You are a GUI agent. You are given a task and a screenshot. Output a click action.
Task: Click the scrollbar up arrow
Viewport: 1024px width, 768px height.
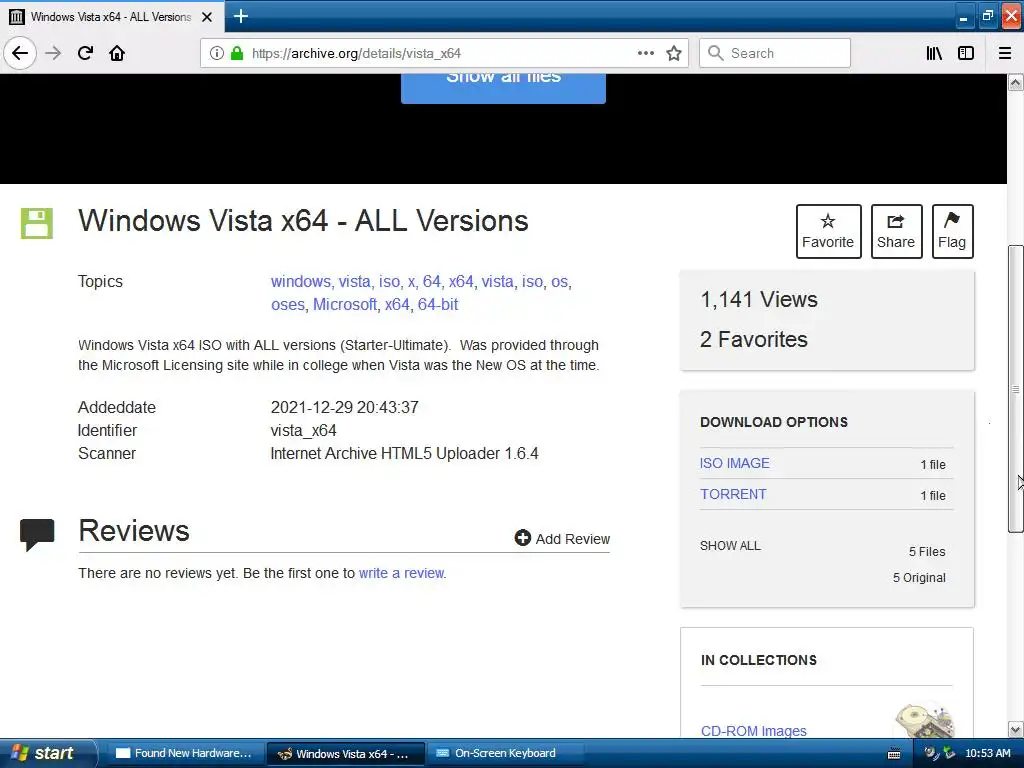tap(1015, 82)
